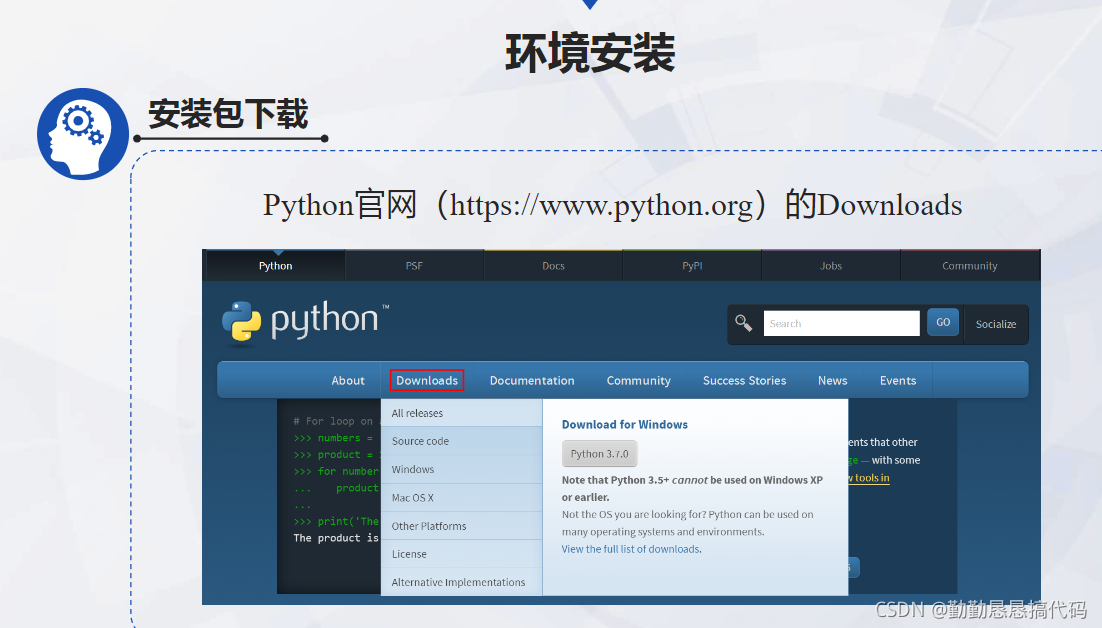
Task: Click the 'The product is' output line
Action: pyautogui.click(x=336, y=537)
